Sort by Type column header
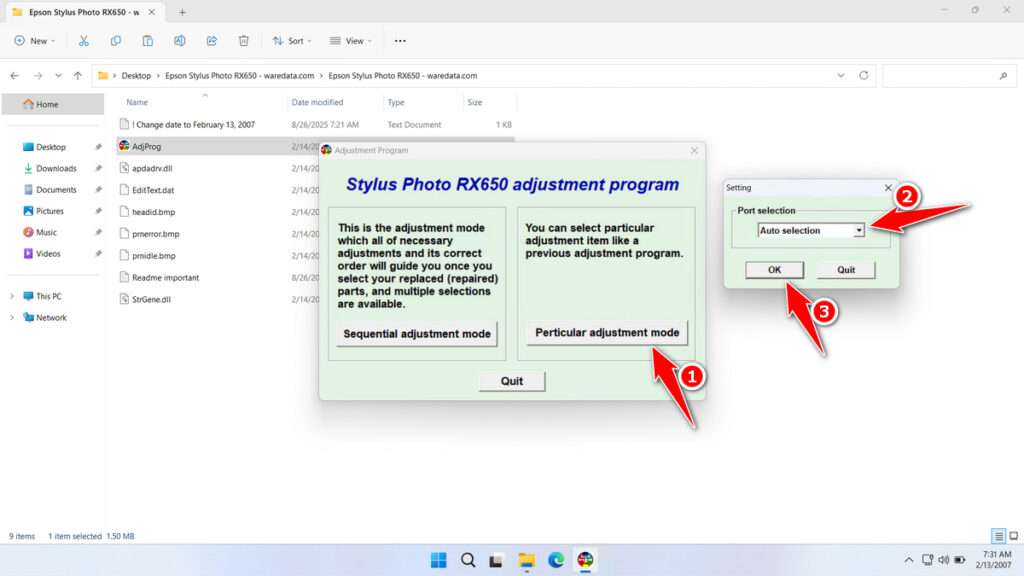 396,103
